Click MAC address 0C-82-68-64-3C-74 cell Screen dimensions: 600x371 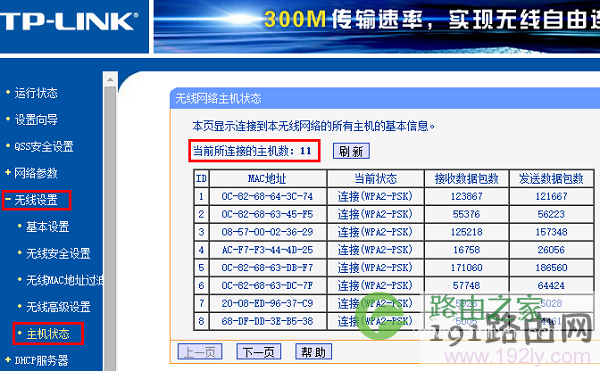267,197
